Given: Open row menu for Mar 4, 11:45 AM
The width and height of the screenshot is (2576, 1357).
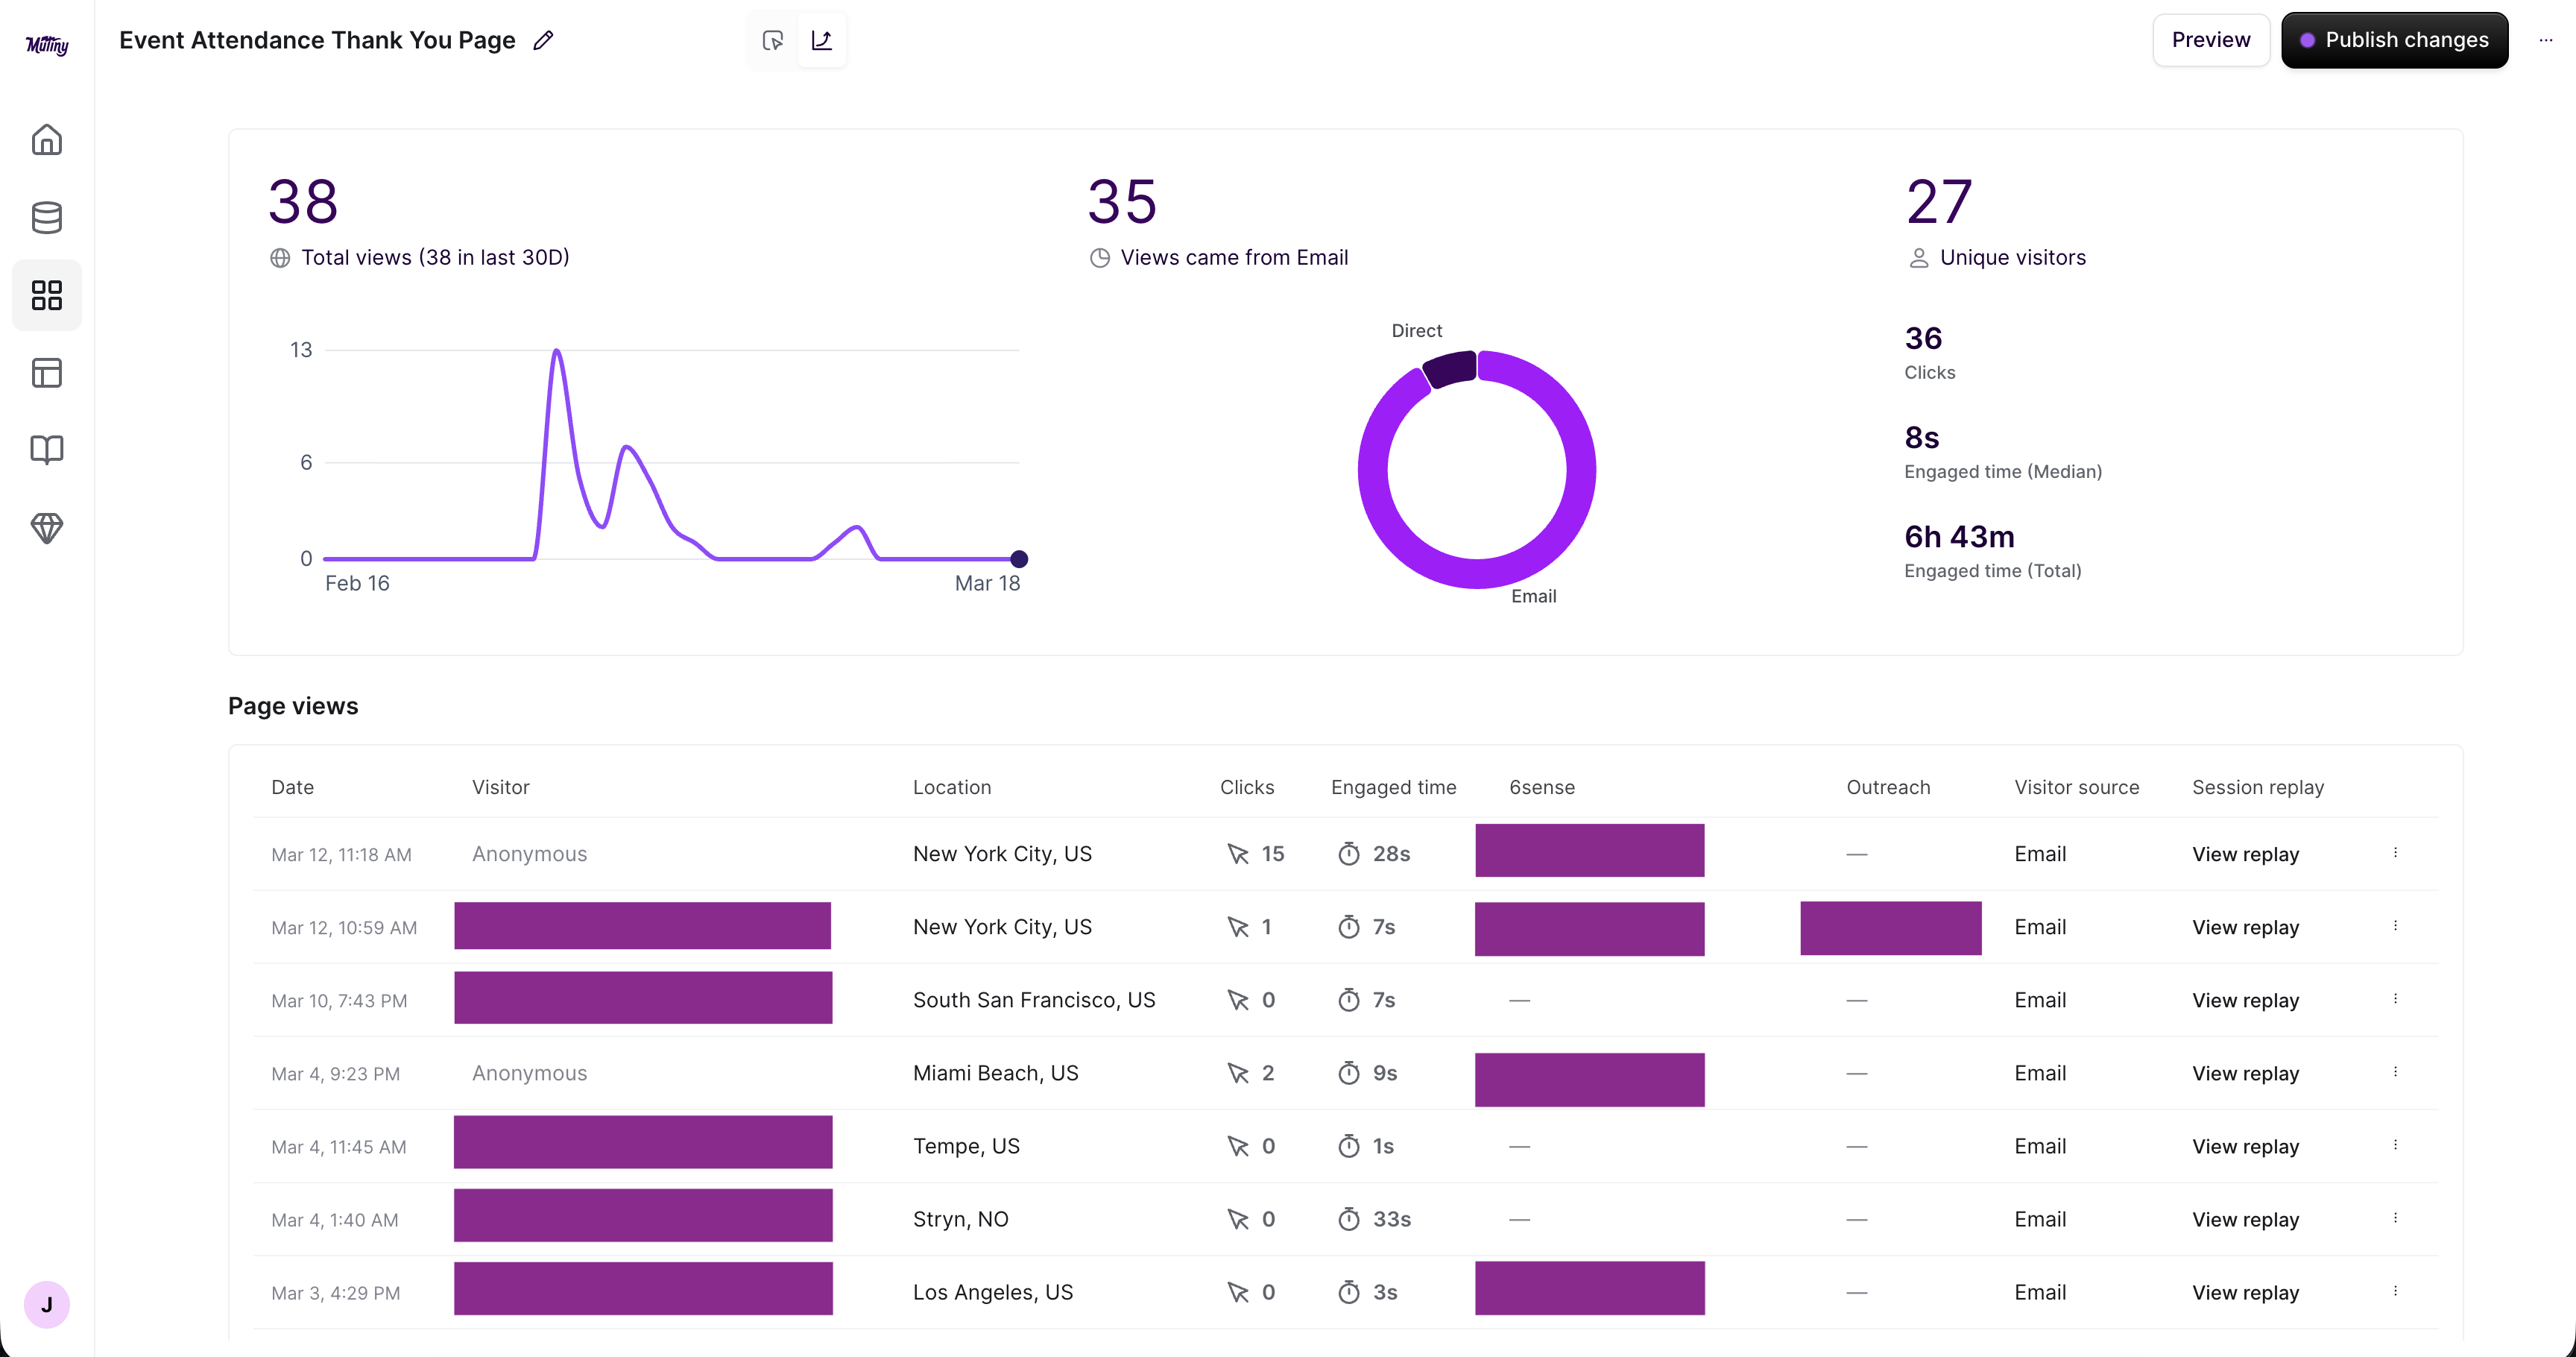Looking at the screenshot, I should click(2395, 1145).
